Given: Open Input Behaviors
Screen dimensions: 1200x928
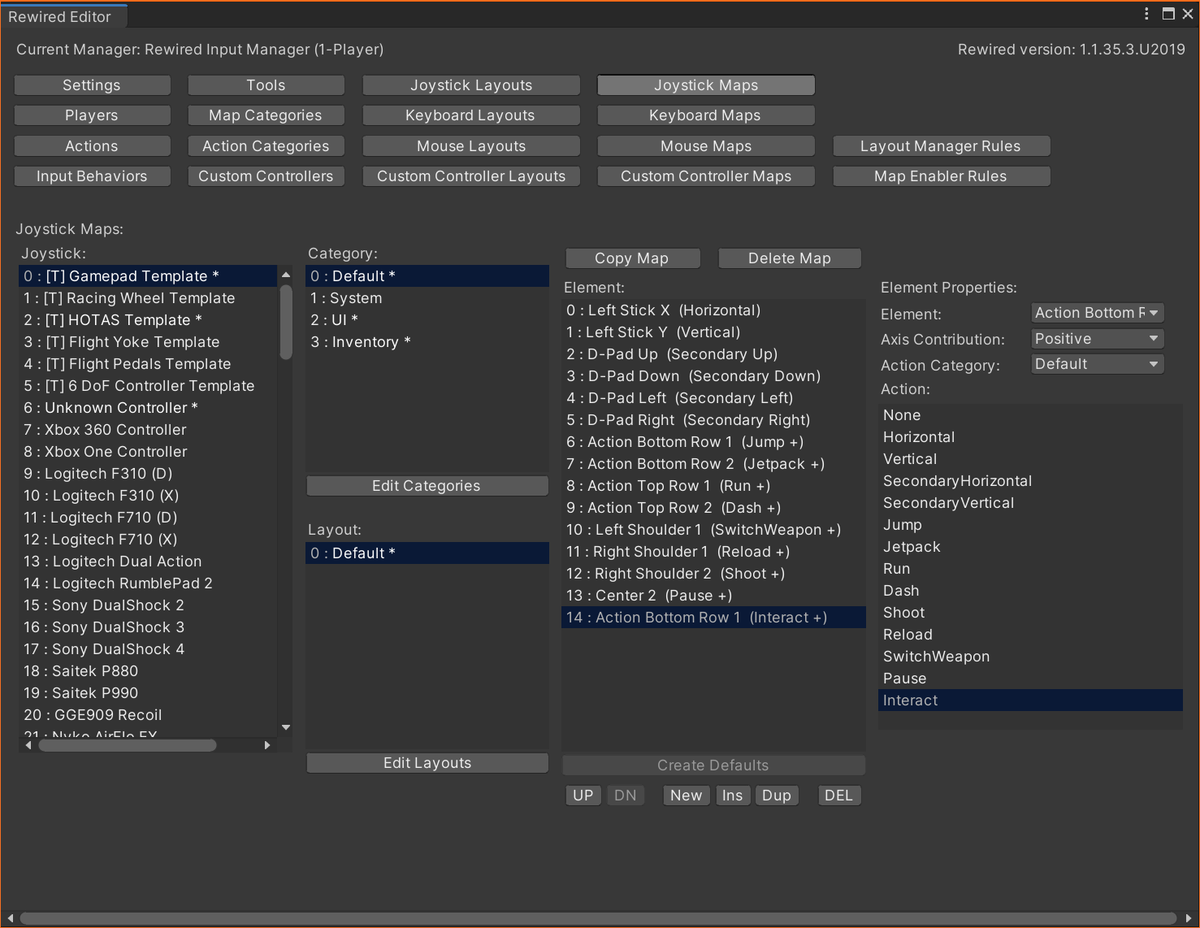Looking at the screenshot, I should pyautogui.click(x=92, y=176).
